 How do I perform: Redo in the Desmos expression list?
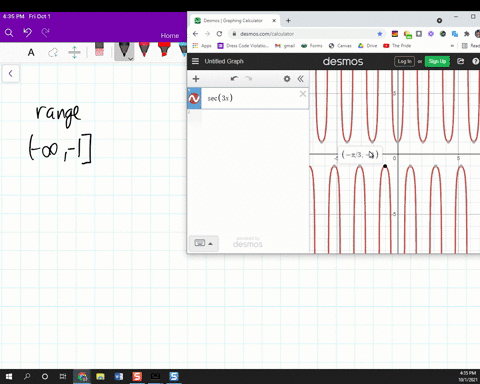(x=248, y=79)
